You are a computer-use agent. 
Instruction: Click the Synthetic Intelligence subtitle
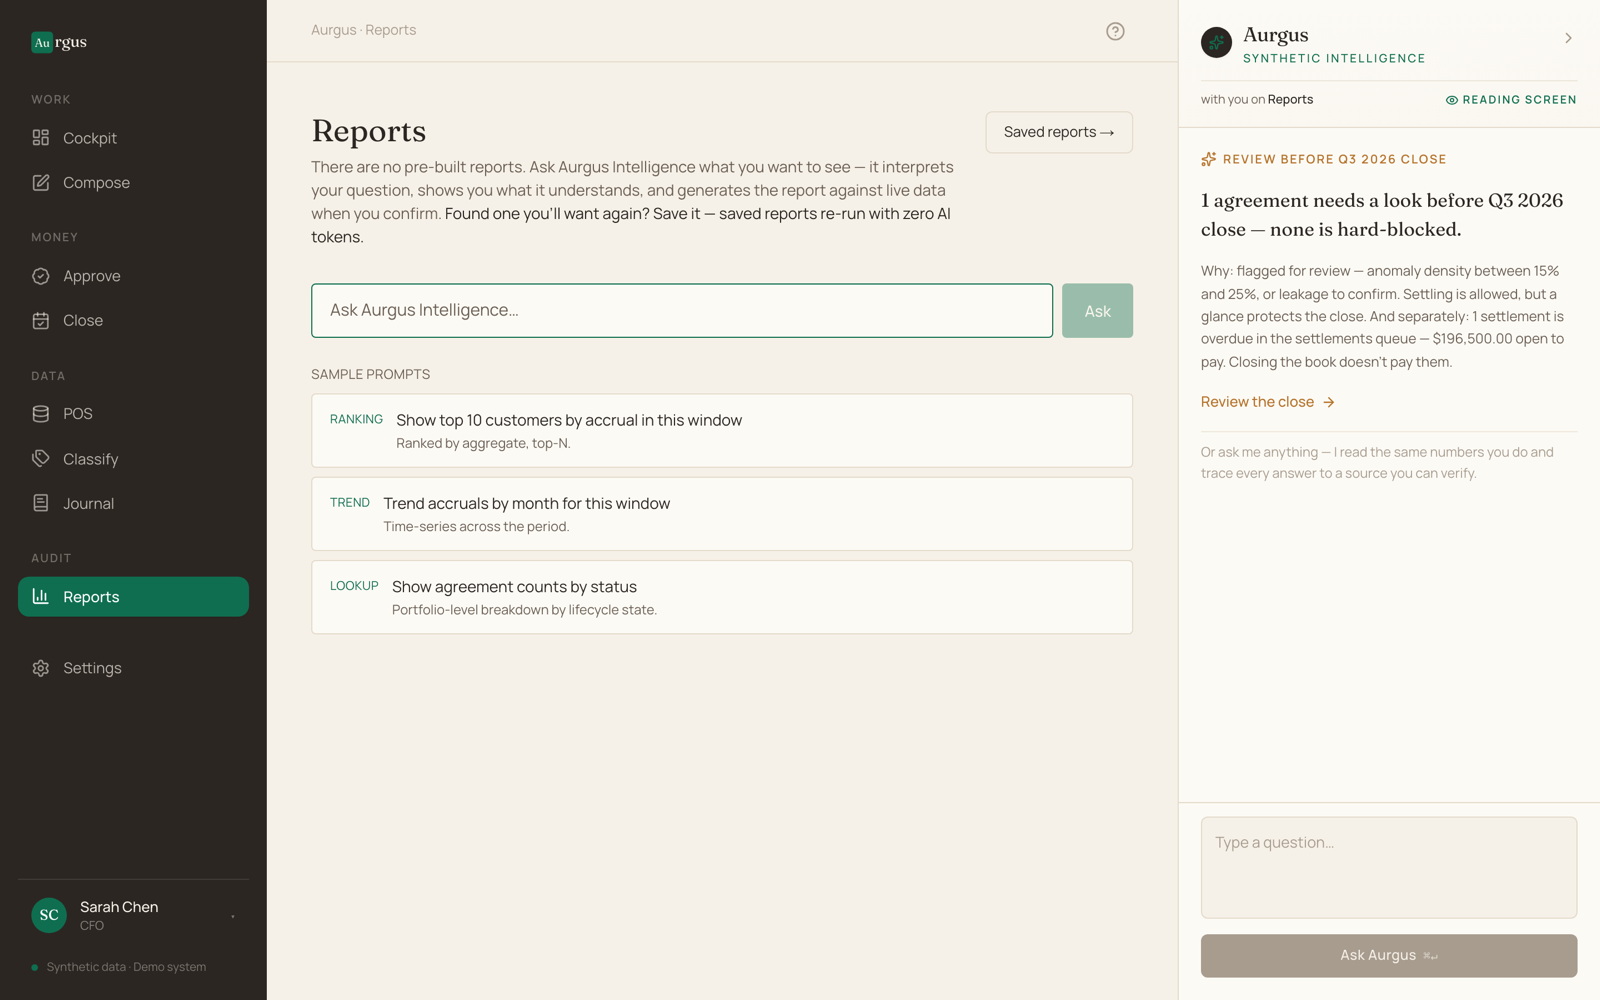tap(1334, 59)
